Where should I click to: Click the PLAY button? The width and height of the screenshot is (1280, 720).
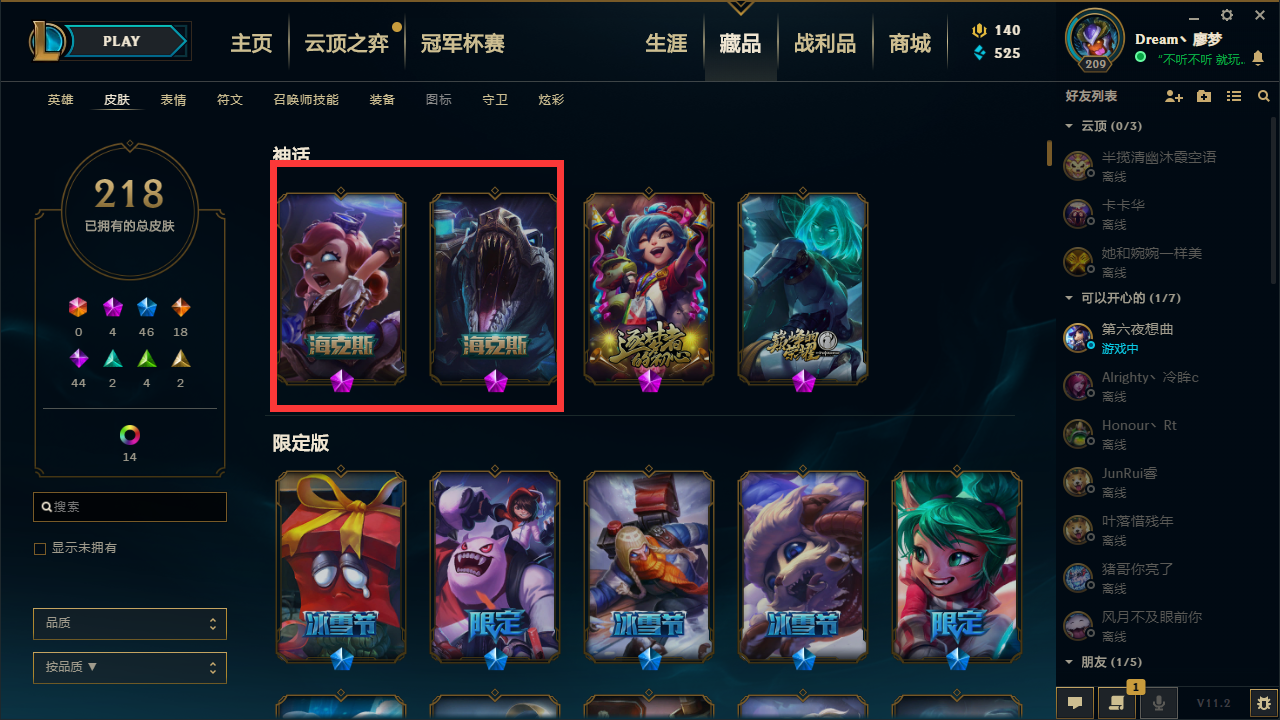click(x=123, y=41)
